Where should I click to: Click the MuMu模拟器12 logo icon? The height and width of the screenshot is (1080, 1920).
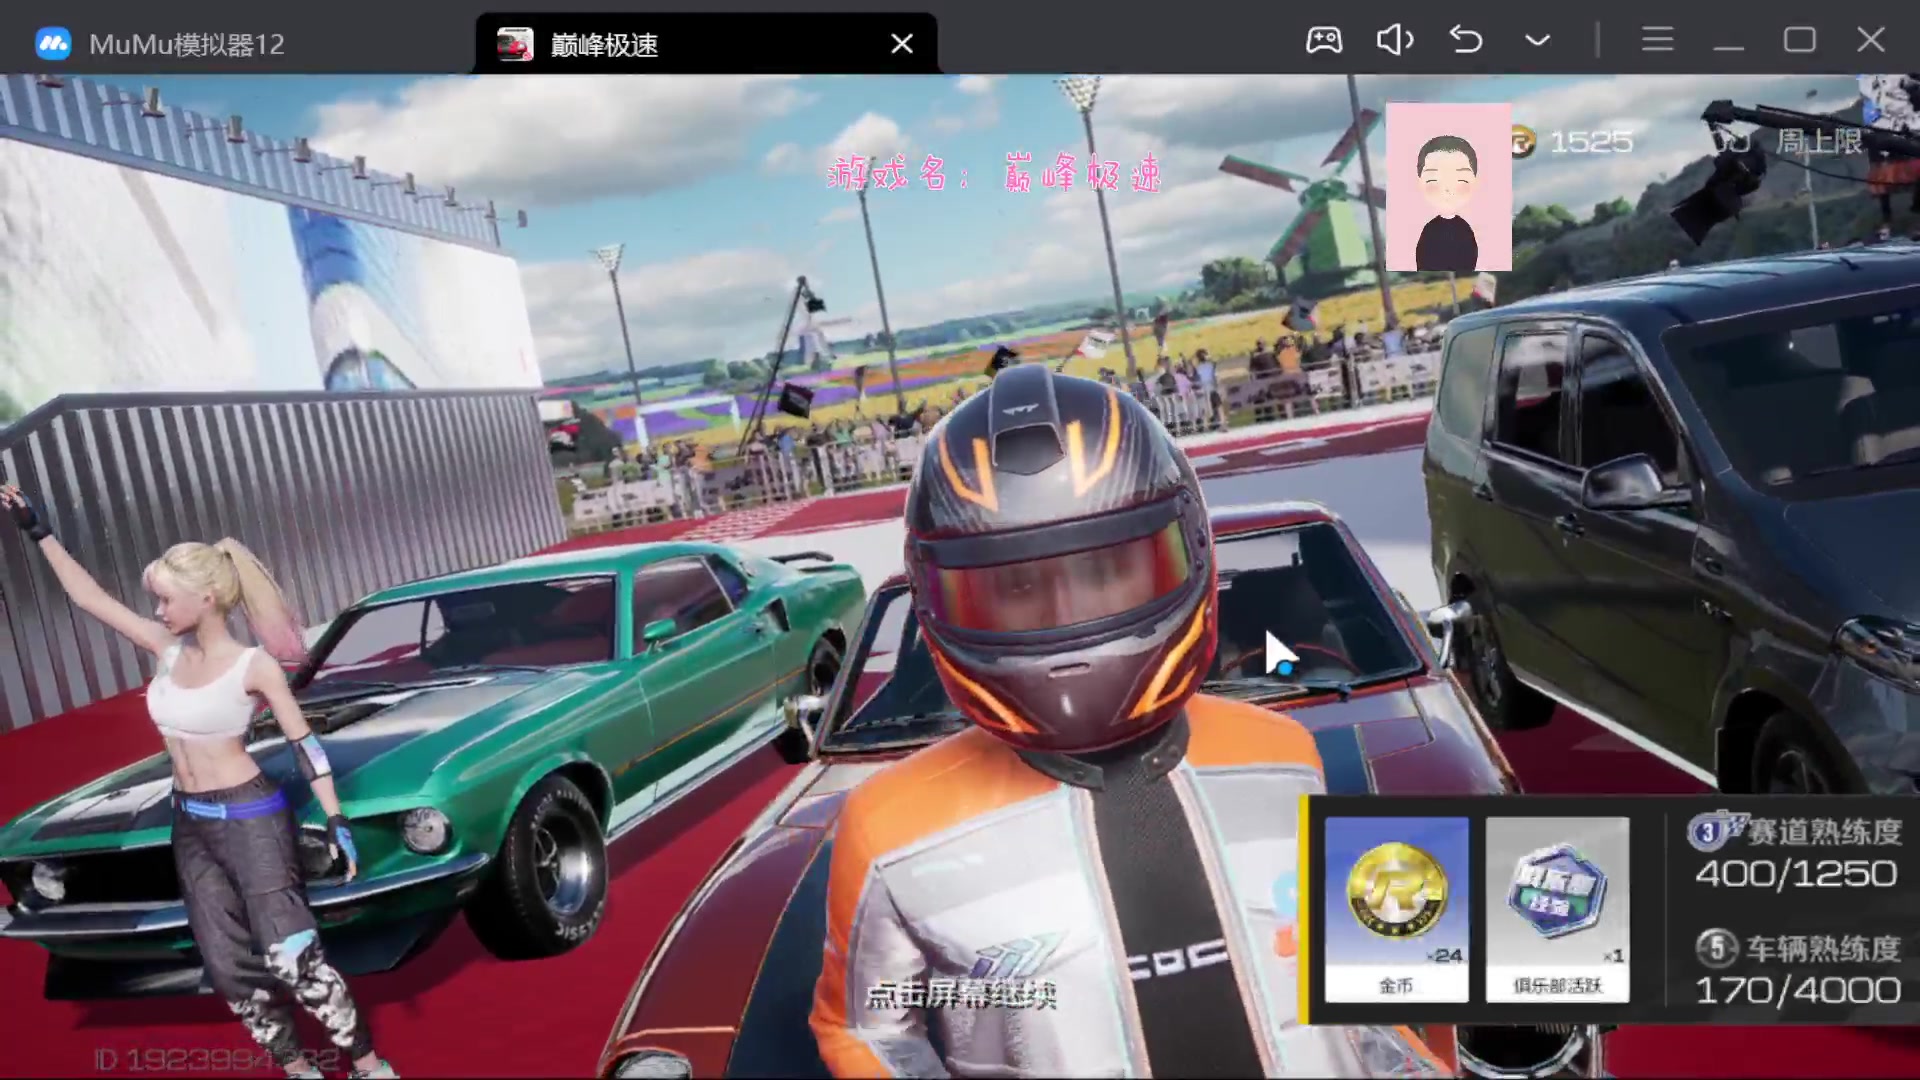coord(53,44)
